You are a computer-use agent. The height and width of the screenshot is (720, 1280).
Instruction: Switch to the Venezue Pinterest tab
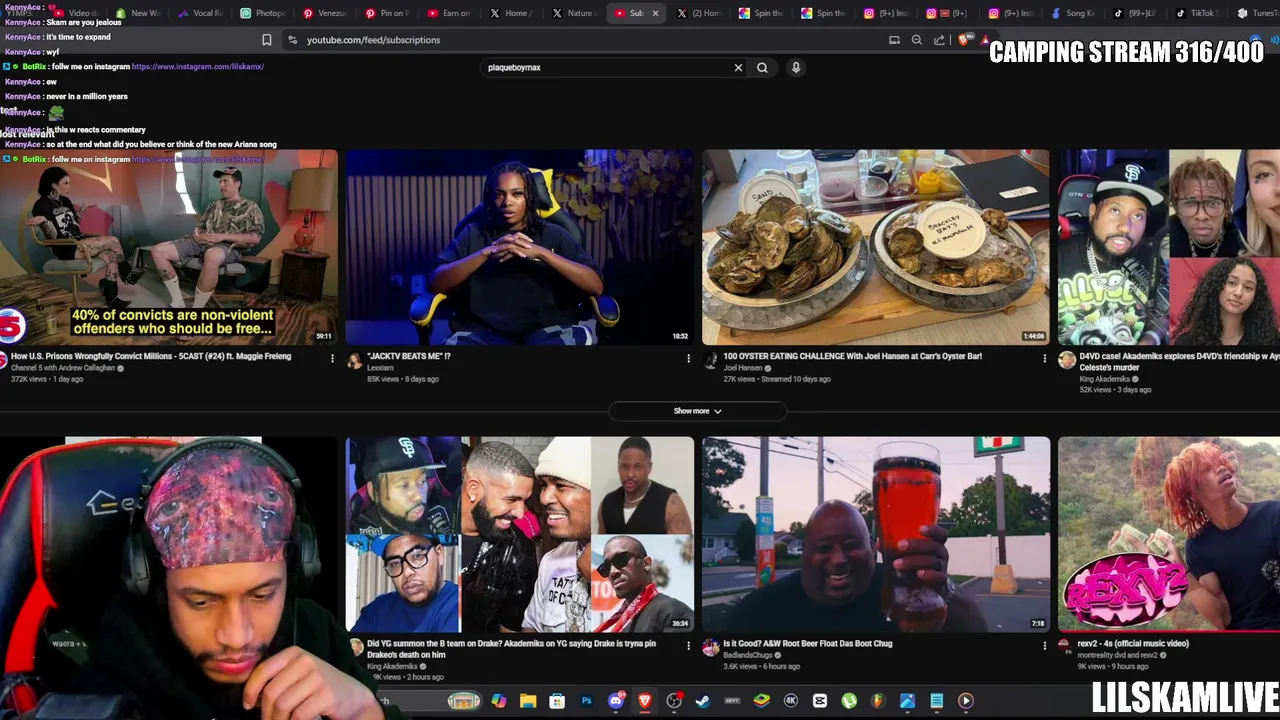326,13
